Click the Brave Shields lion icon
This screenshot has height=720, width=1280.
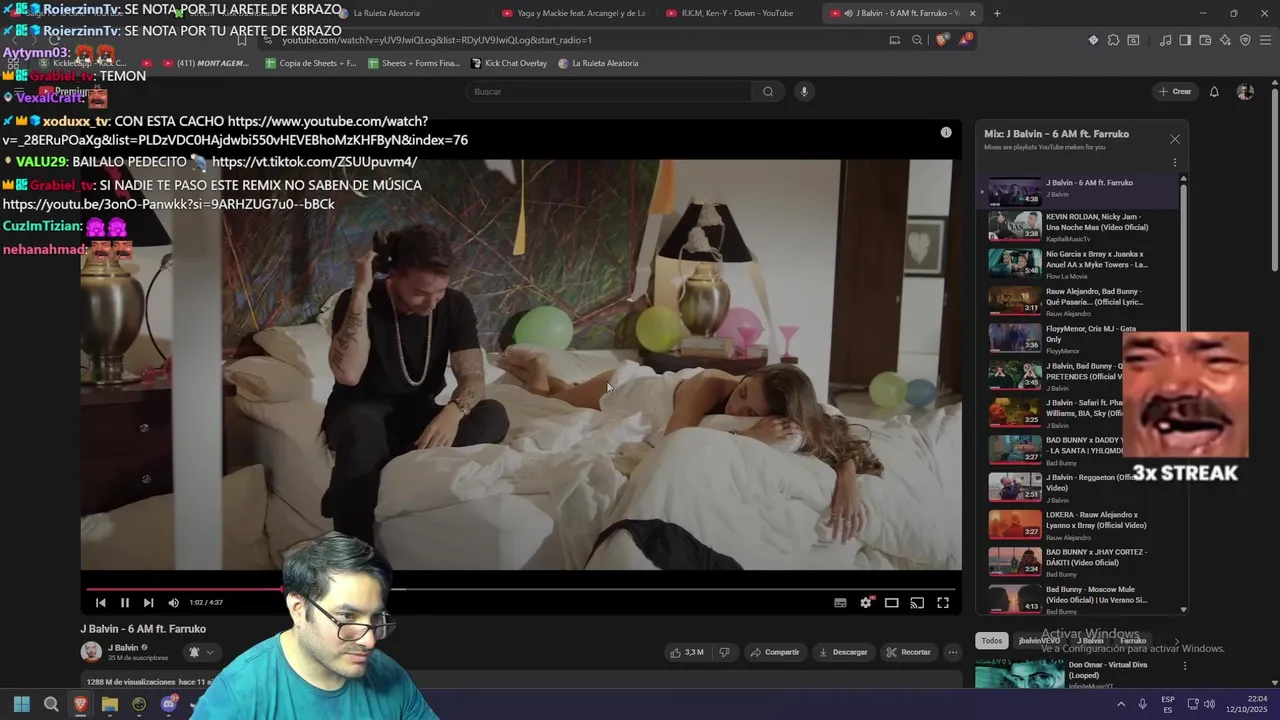pos(942,40)
